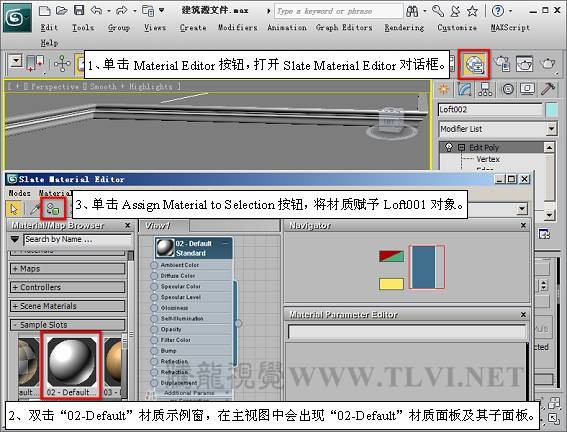Close the Material/Map Browser panel
Viewport: 567px width, 432px height.
click(127, 225)
